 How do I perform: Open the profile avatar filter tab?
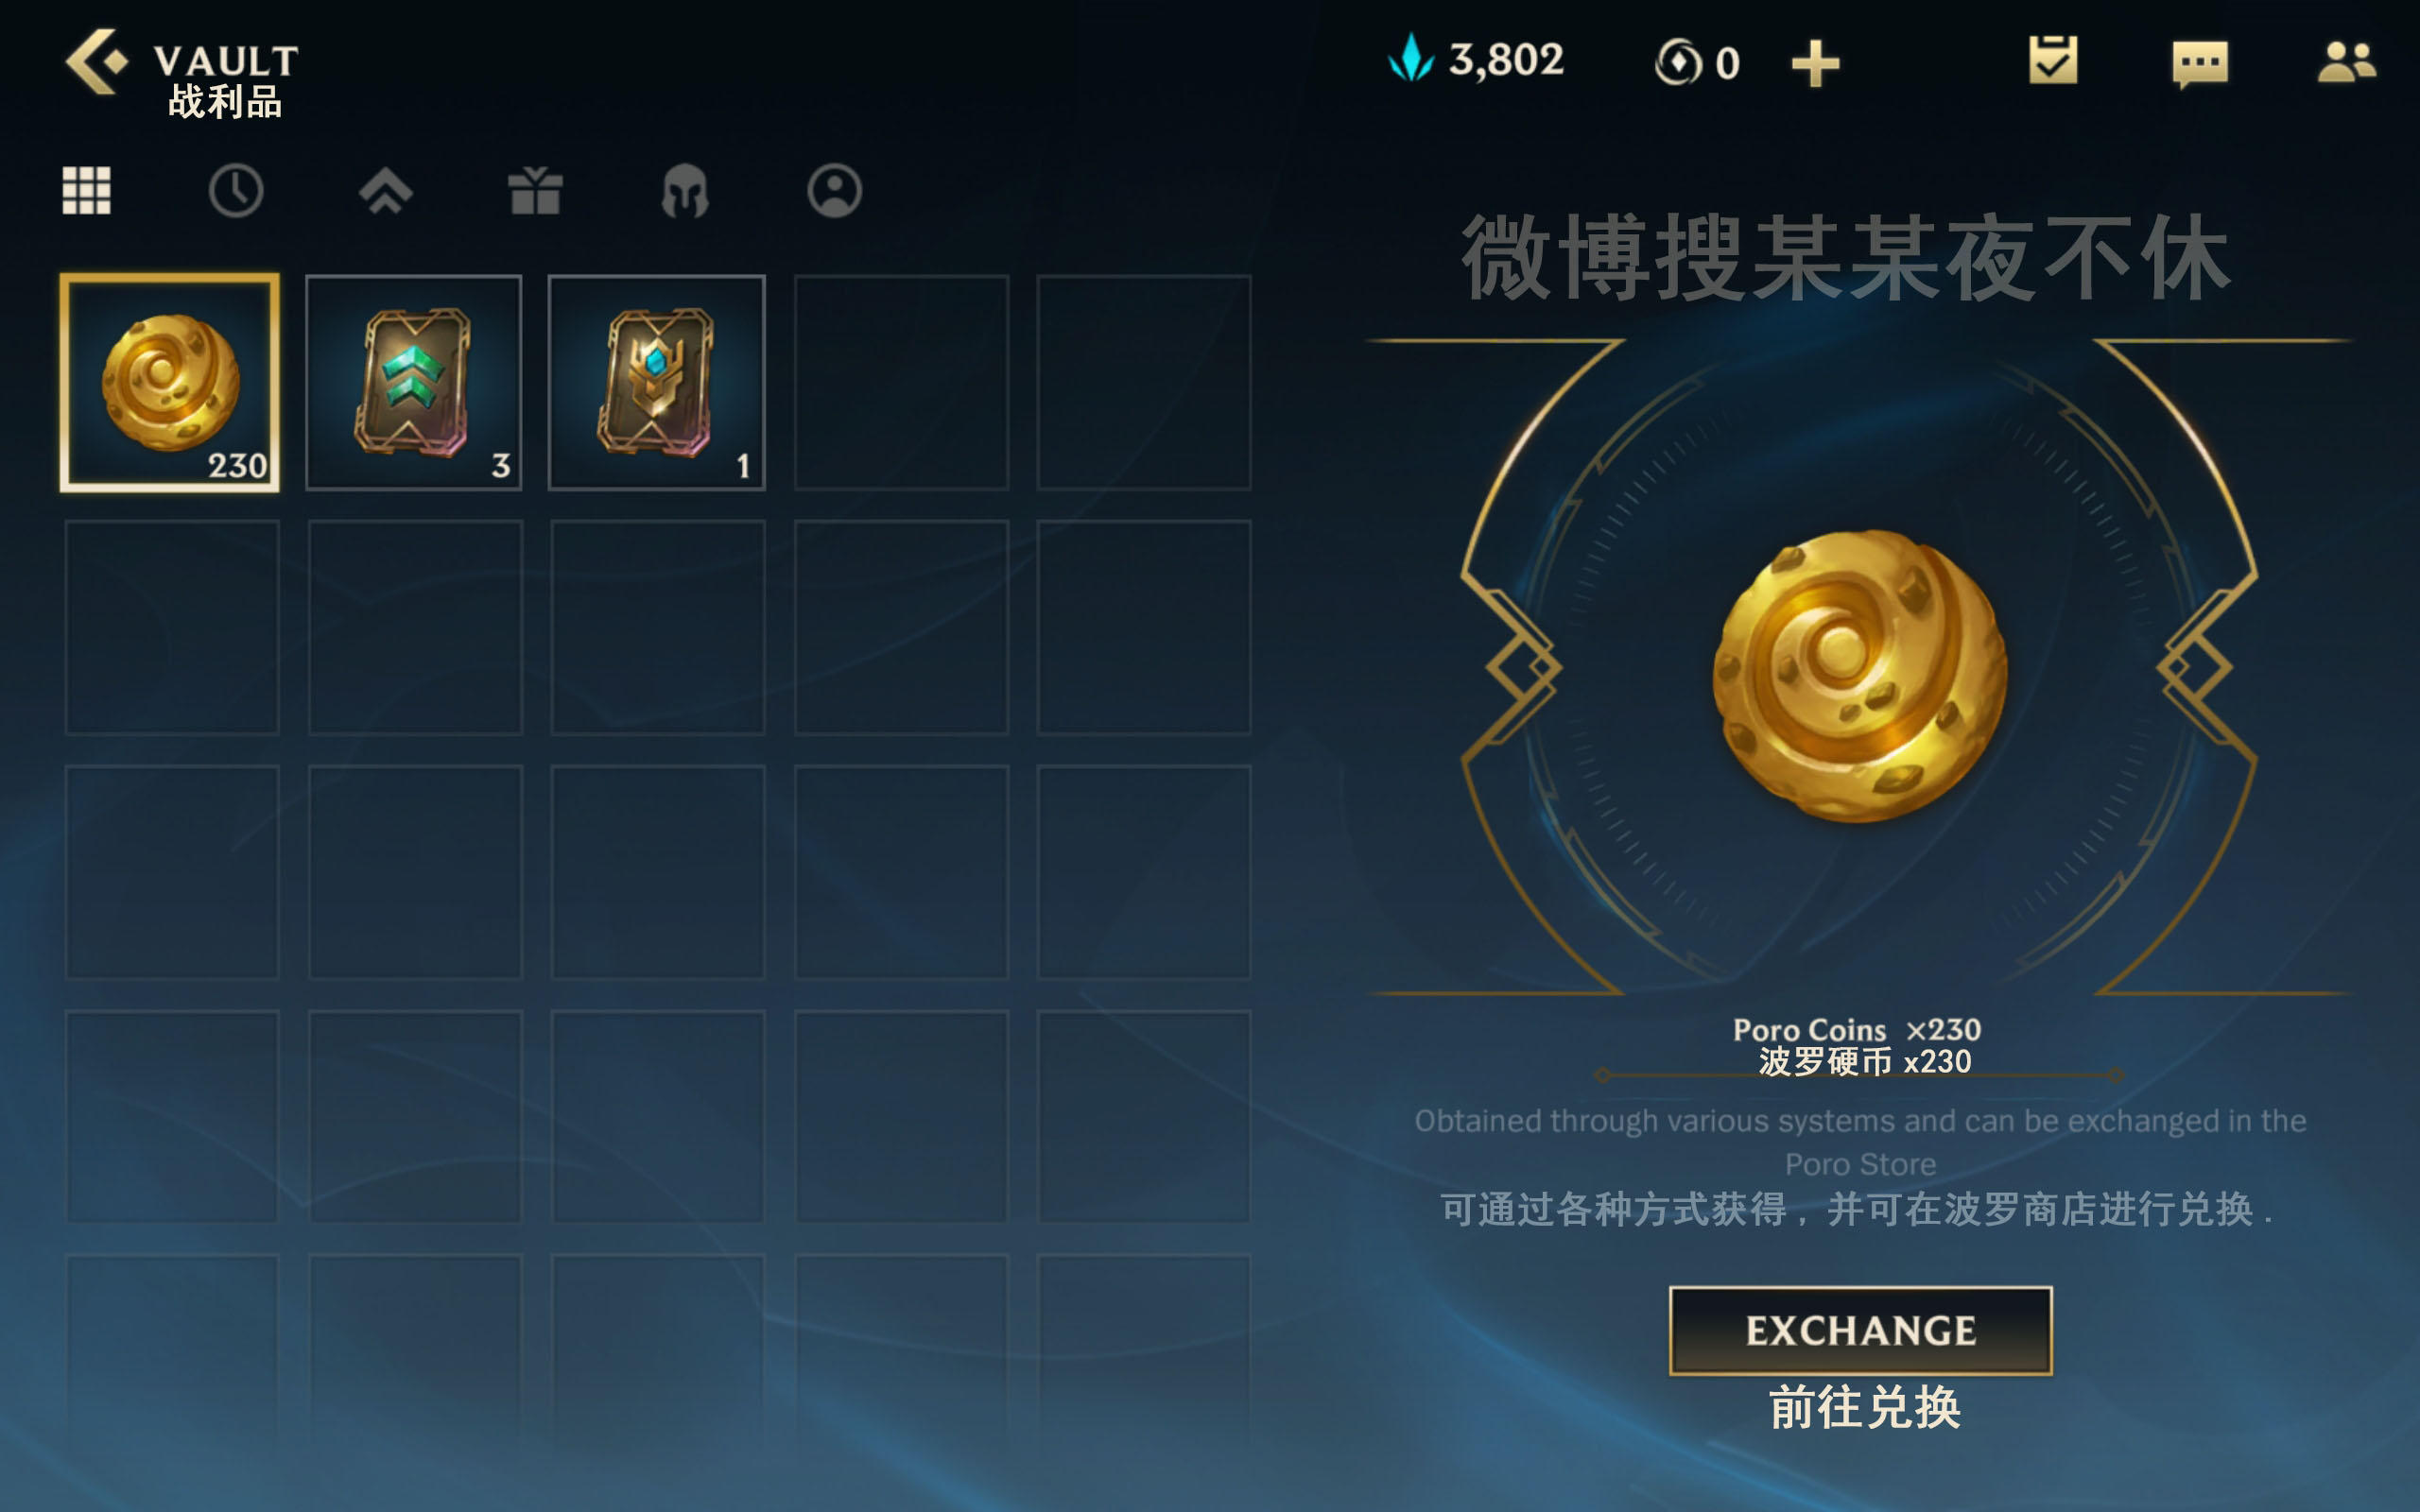(x=834, y=190)
